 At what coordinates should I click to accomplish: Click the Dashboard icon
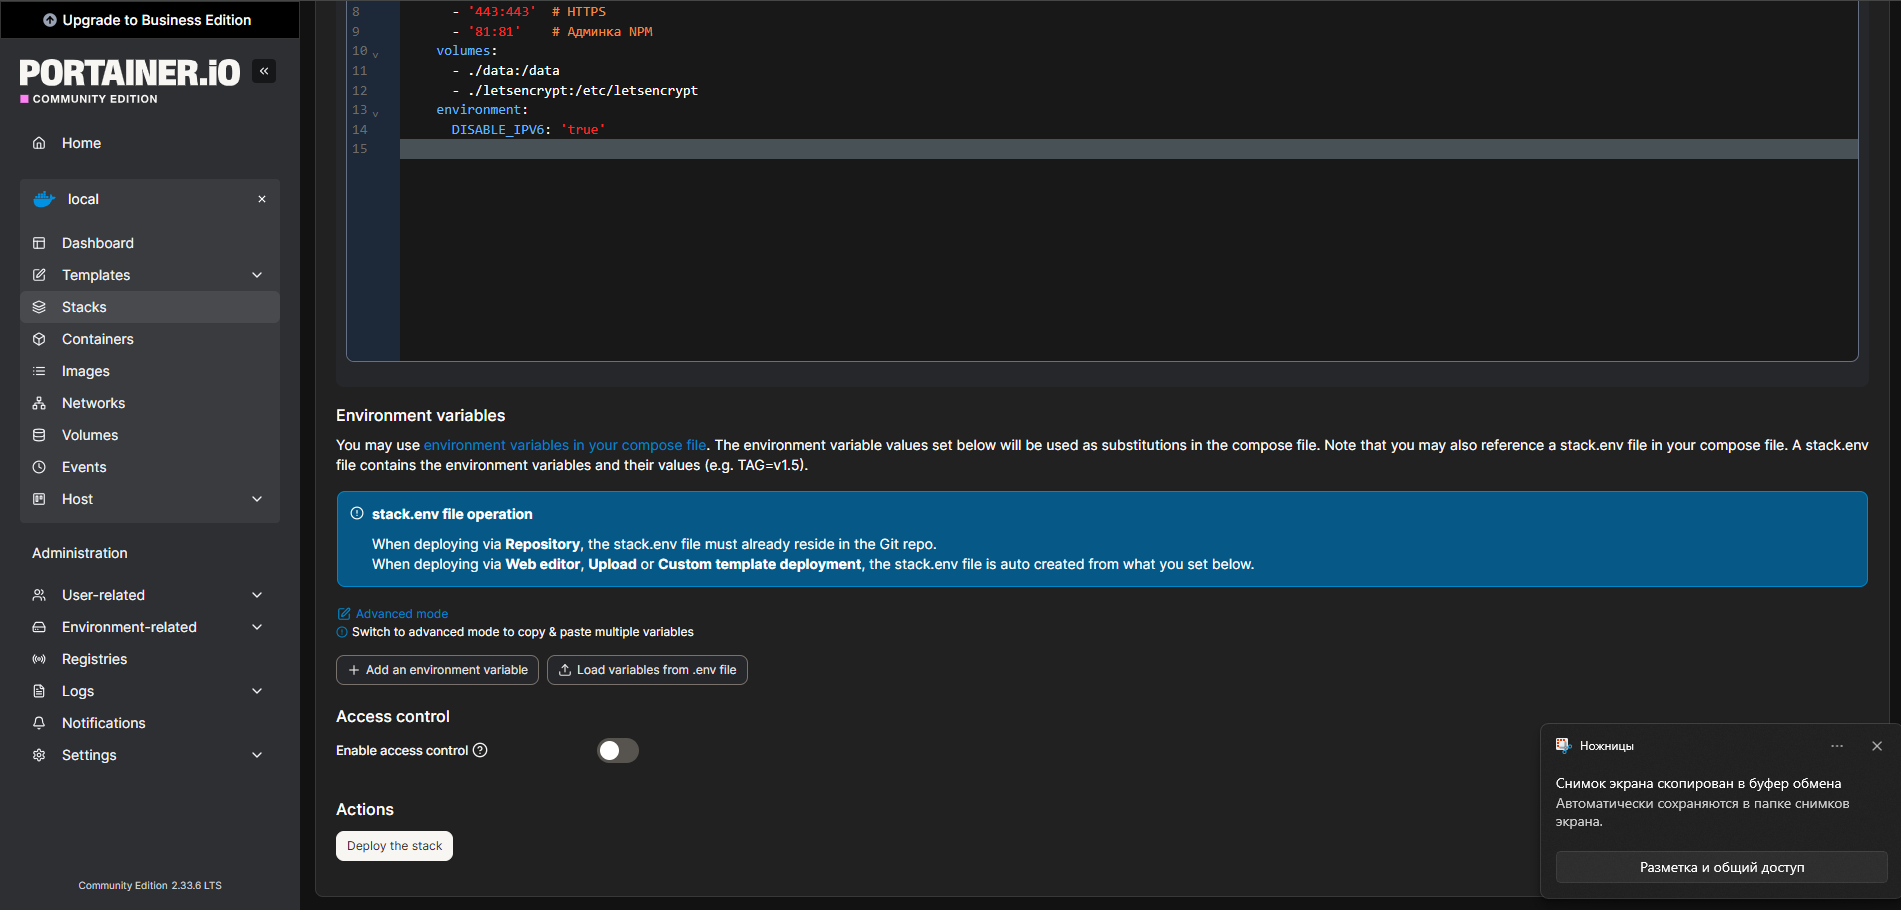click(x=39, y=243)
